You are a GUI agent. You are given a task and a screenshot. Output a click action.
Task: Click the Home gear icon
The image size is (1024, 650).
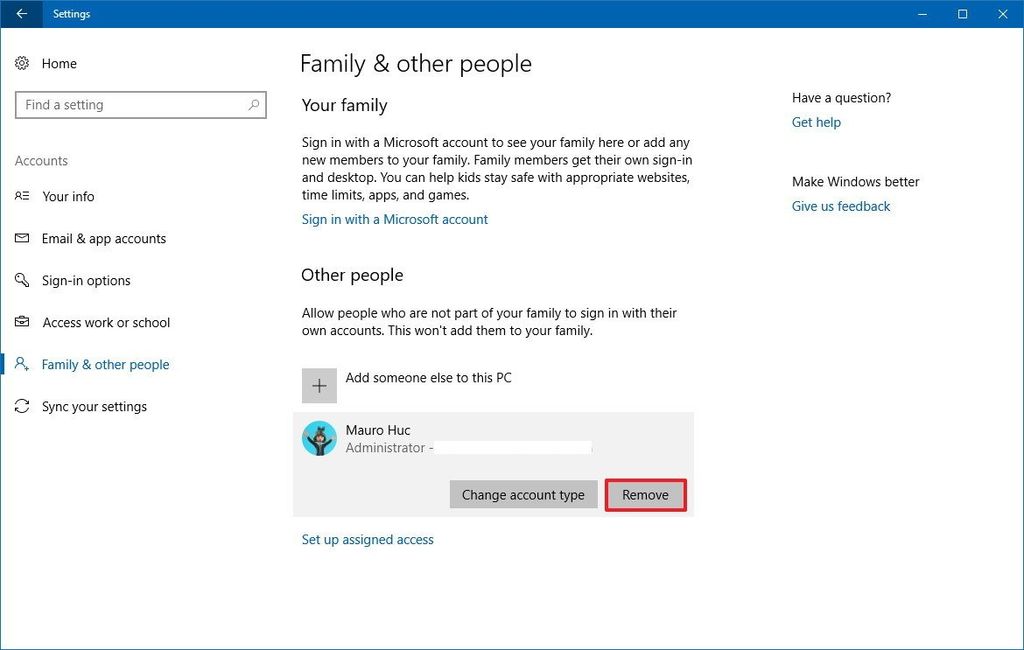point(22,63)
